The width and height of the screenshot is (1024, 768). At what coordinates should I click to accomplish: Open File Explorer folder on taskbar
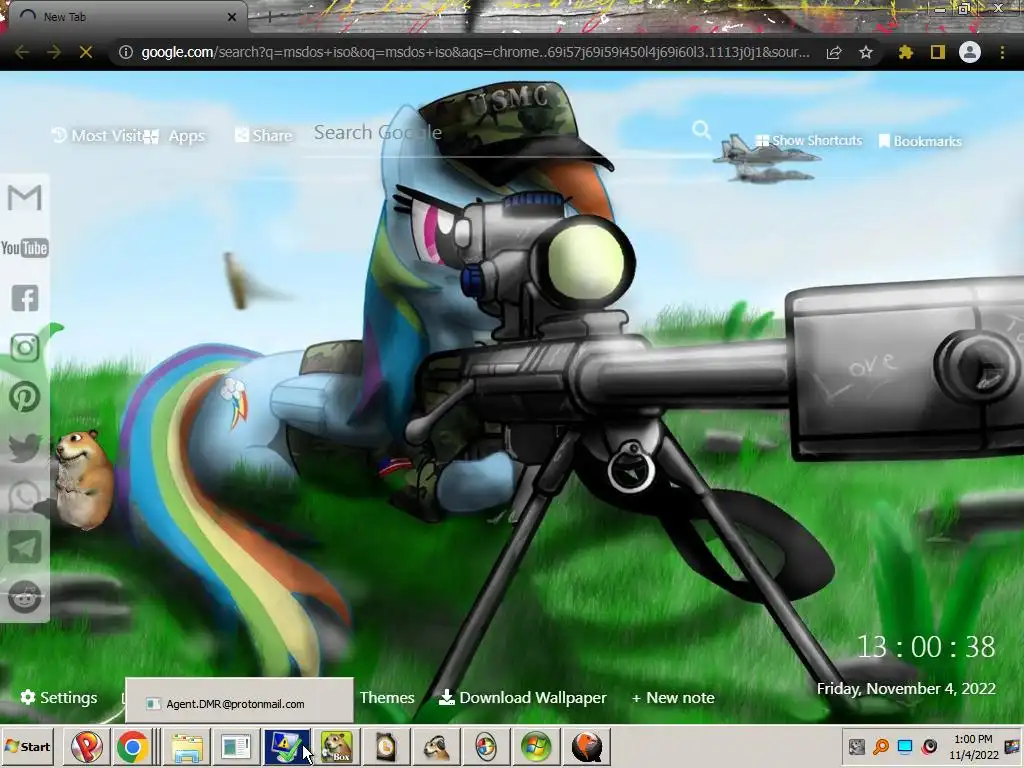coord(187,746)
